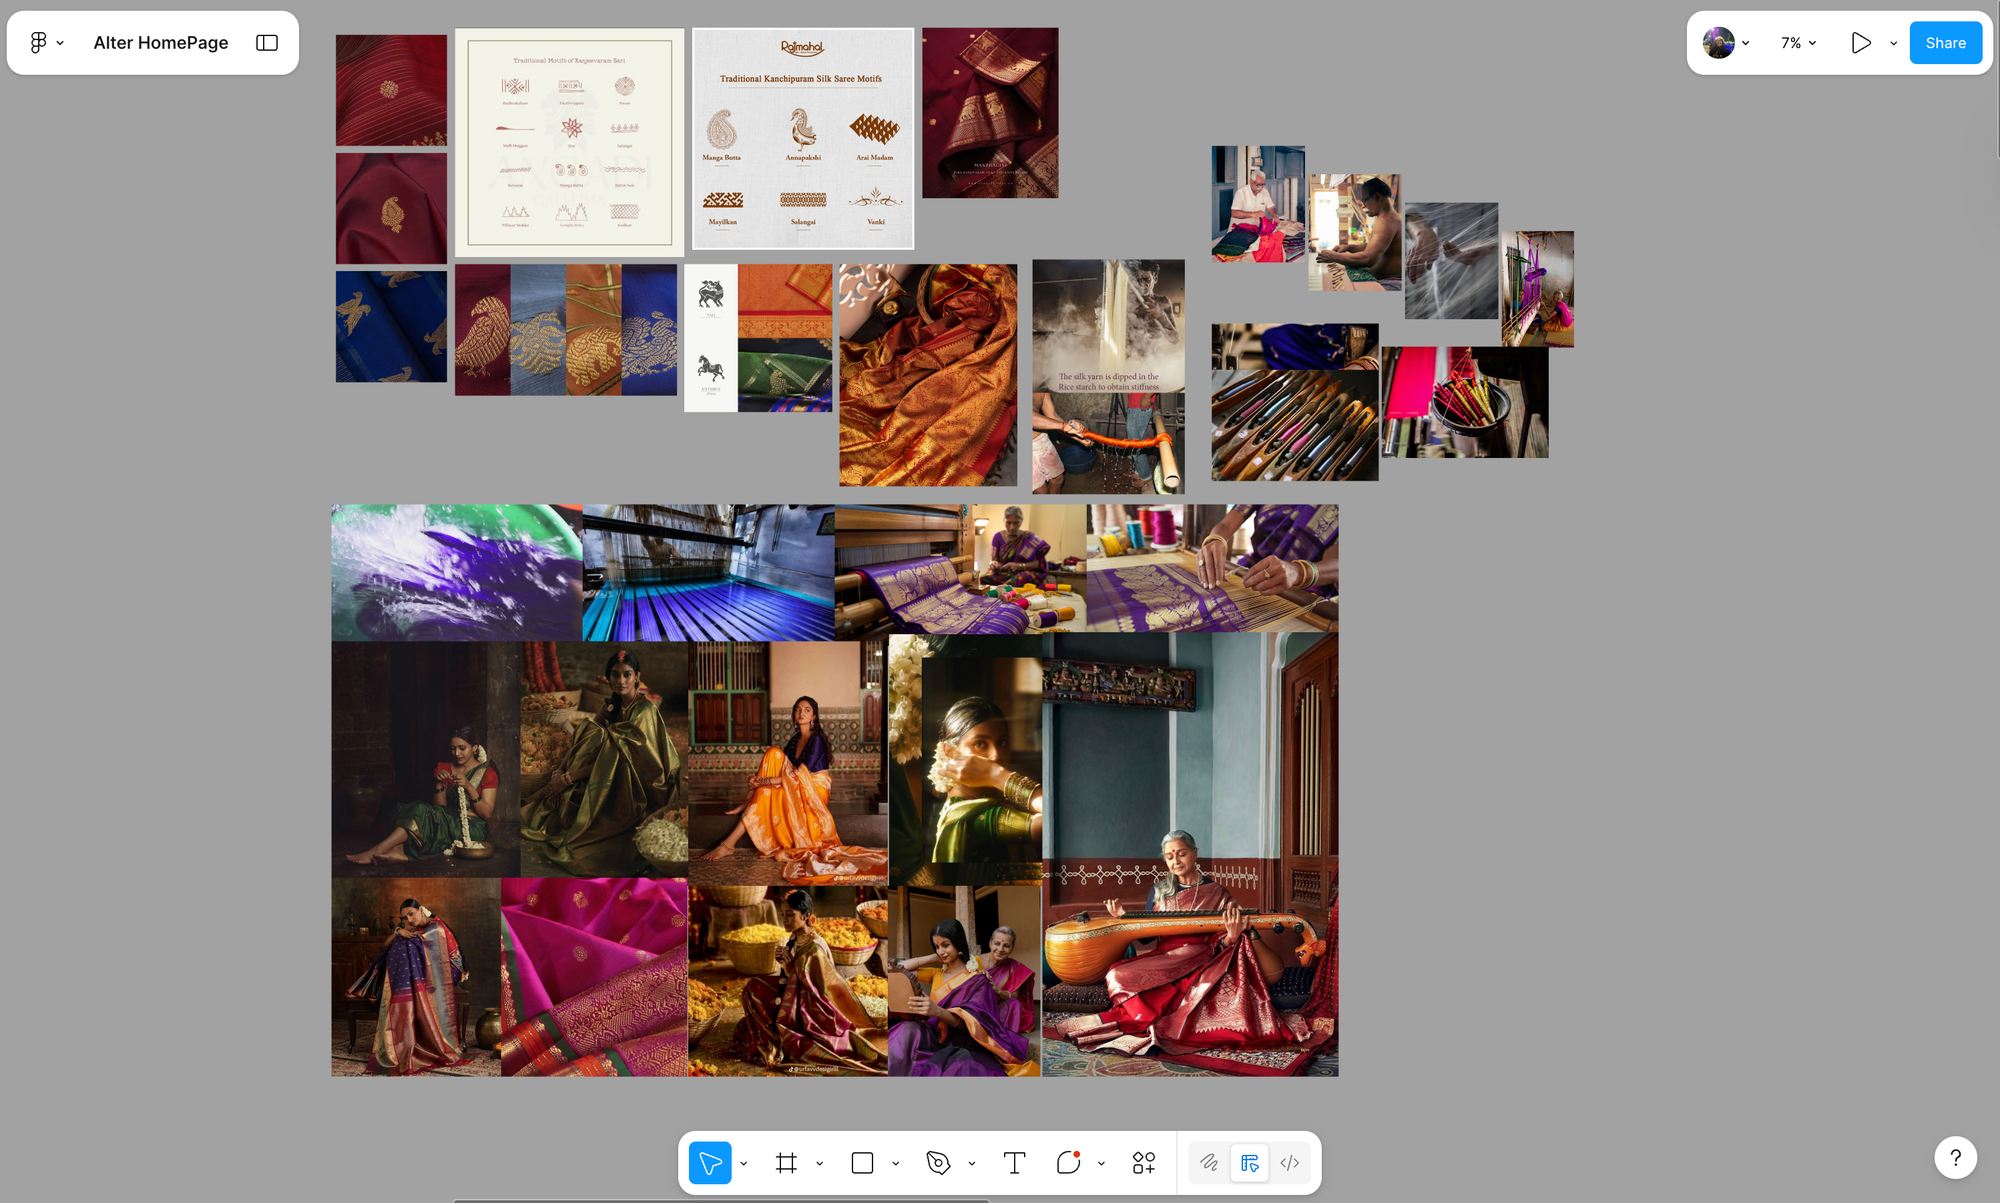The width and height of the screenshot is (2000, 1203).
Task: Select the Rectangle shape tool
Action: [x=862, y=1163]
